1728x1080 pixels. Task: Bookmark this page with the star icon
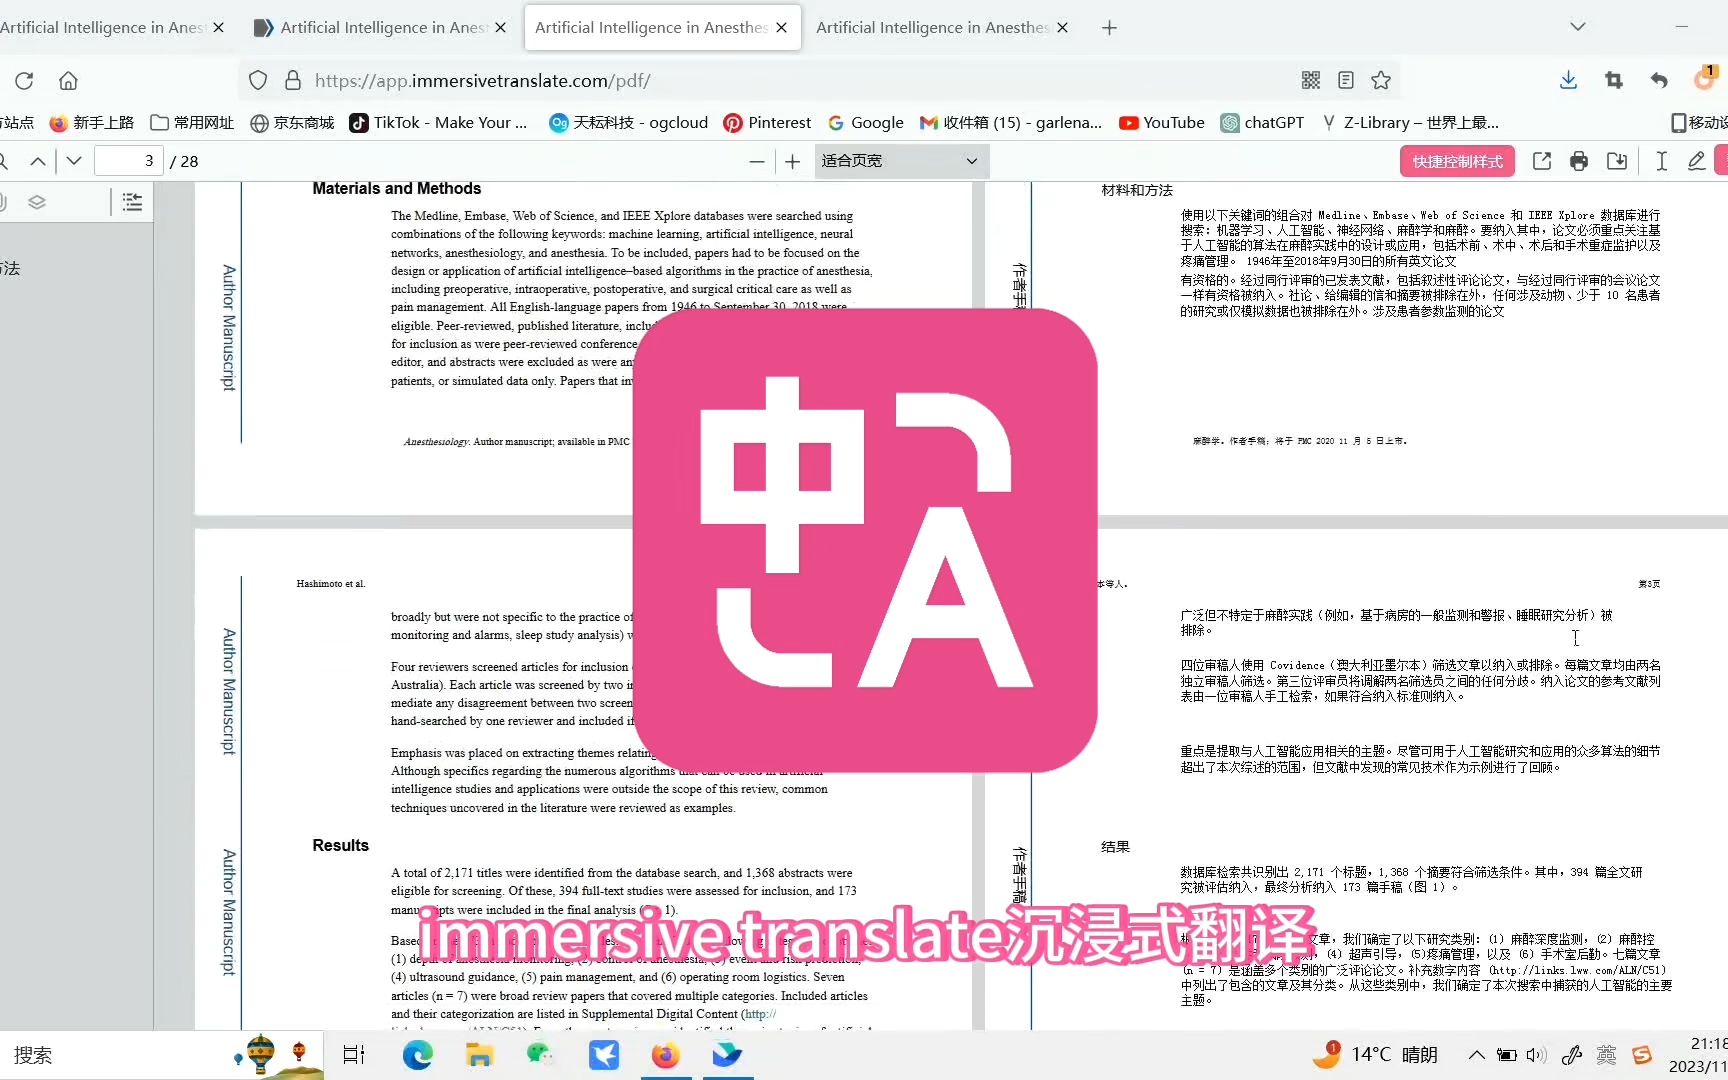click(x=1381, y=81)
